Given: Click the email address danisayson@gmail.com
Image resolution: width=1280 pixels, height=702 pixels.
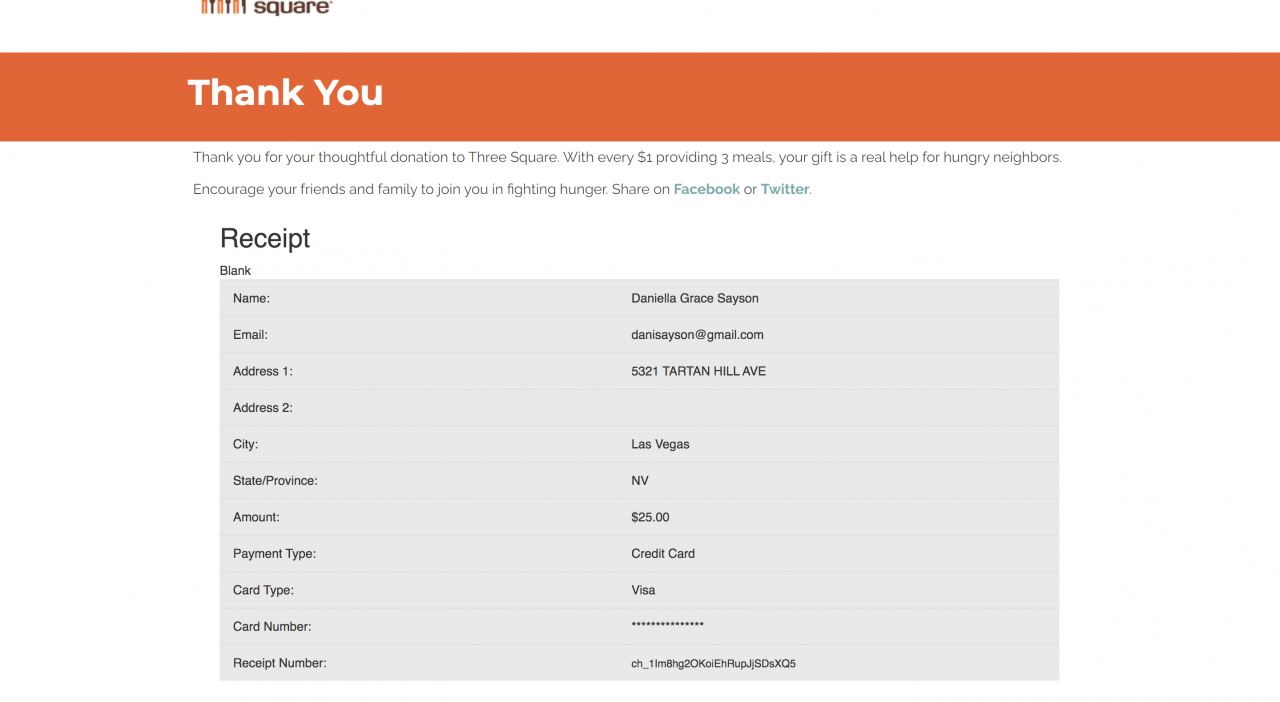Looking at the screenshot, I should click(697, 335).
